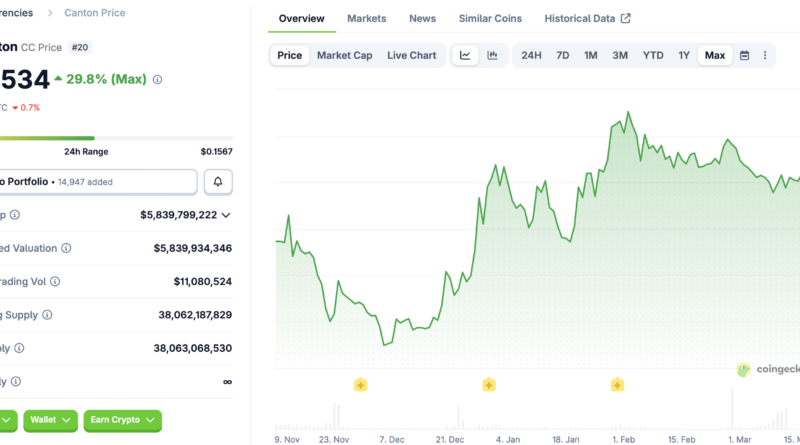
Task: Set chart time range to 7D
Action: [x=563, y=56]
